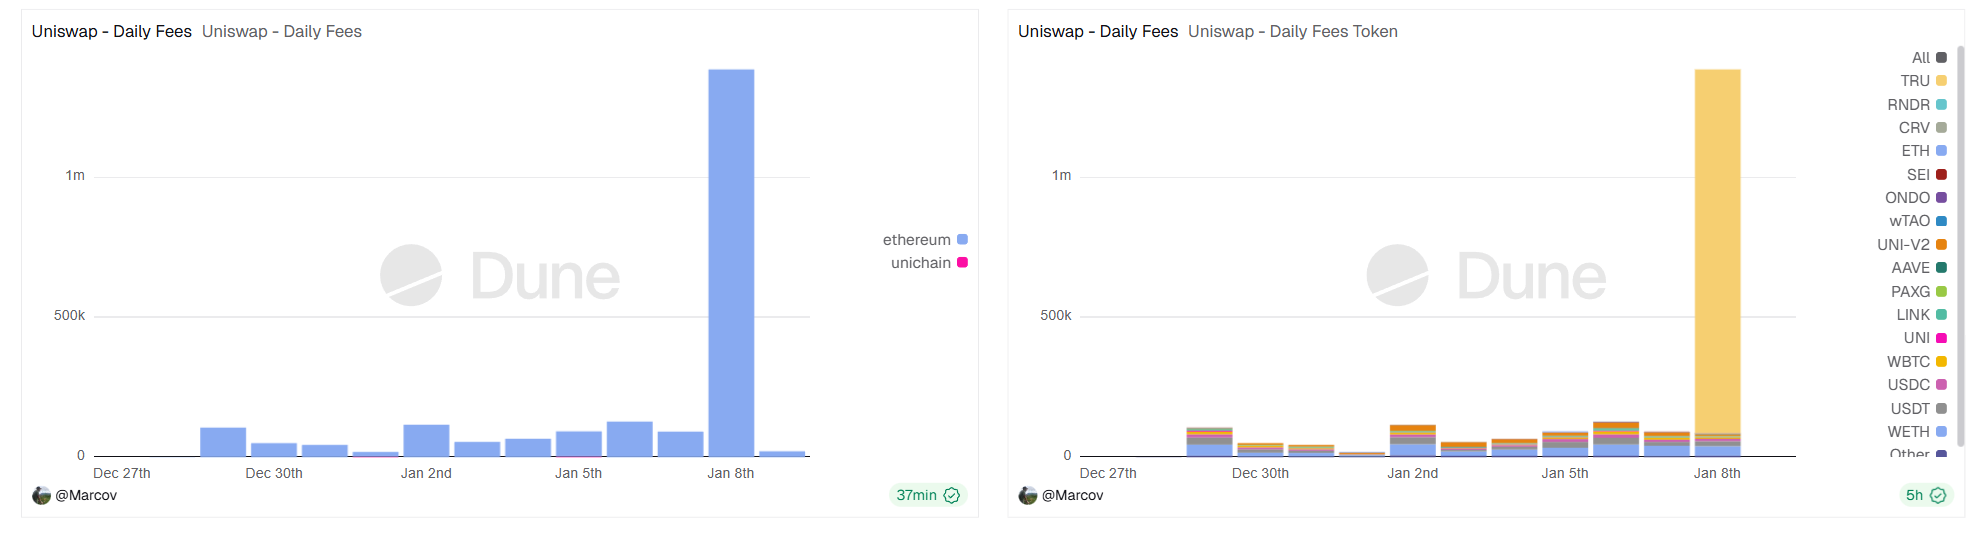Click the tall Jan 8th ethereum bar
This screenshot has height=533, width=1986.
pos(731,260)
